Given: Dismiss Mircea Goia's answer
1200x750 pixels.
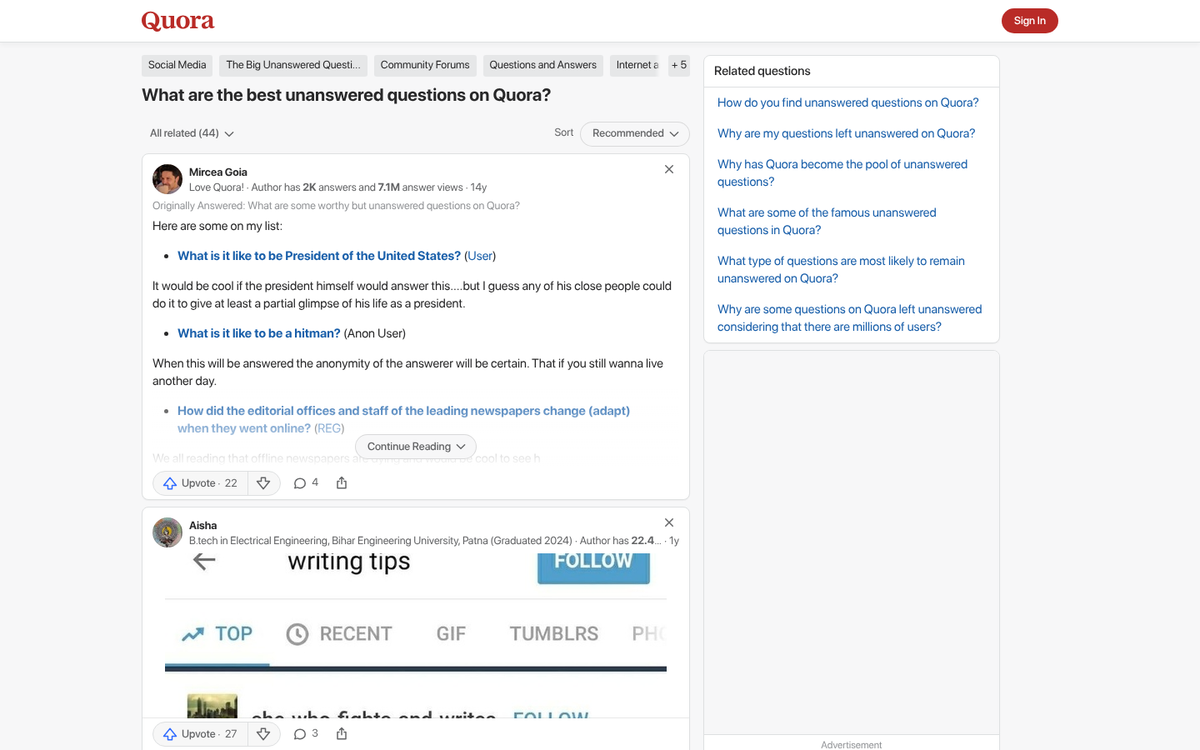Looking at the screenshot, I should (669, 169).
